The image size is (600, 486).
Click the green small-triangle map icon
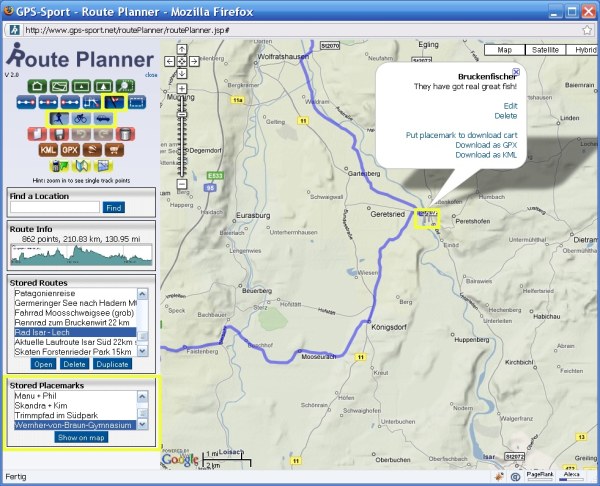click(x=81, y=86)
